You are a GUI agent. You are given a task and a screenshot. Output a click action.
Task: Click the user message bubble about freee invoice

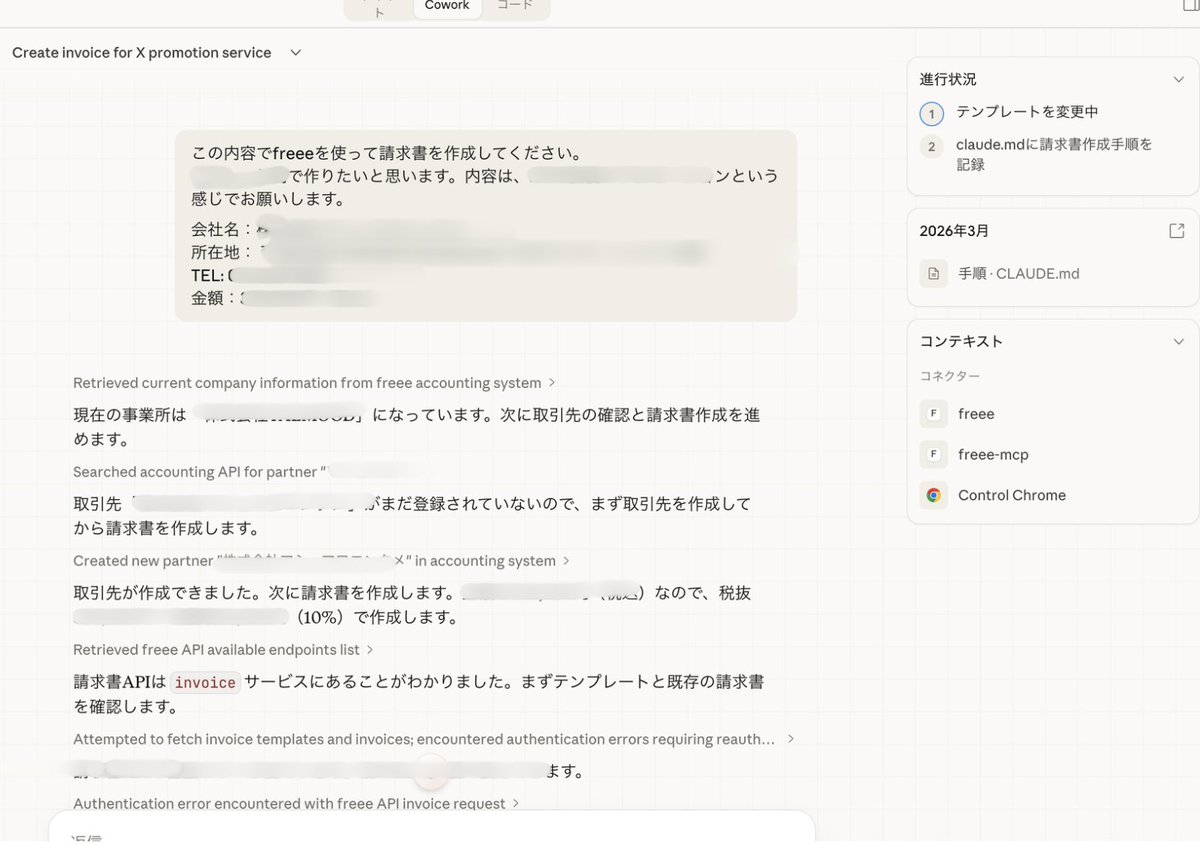[x=486, y=226]
